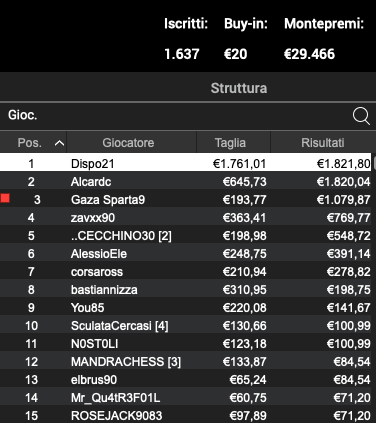
Task: Select the Alcardc player row
Action: click(x=185, y=182)
